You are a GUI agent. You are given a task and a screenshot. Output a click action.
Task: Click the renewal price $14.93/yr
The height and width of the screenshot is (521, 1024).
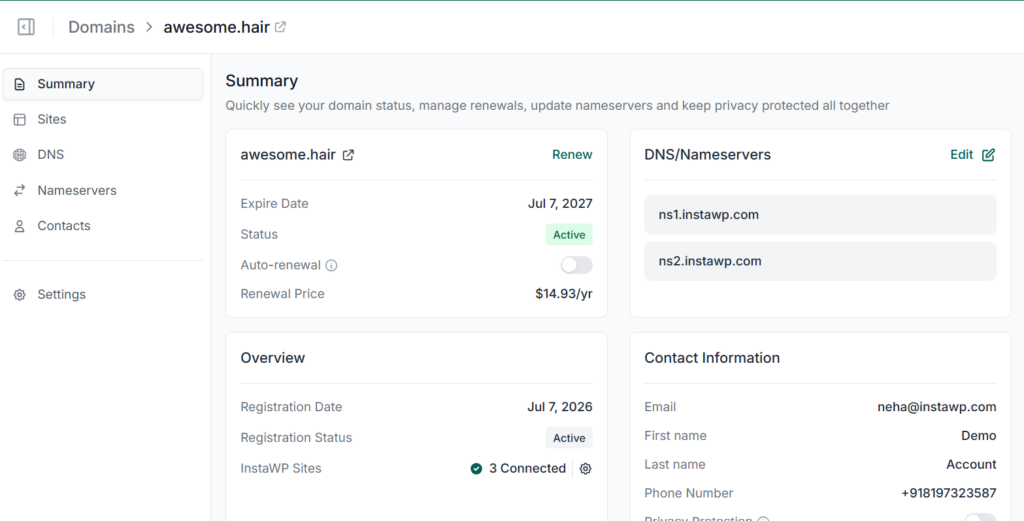point(564,294)
